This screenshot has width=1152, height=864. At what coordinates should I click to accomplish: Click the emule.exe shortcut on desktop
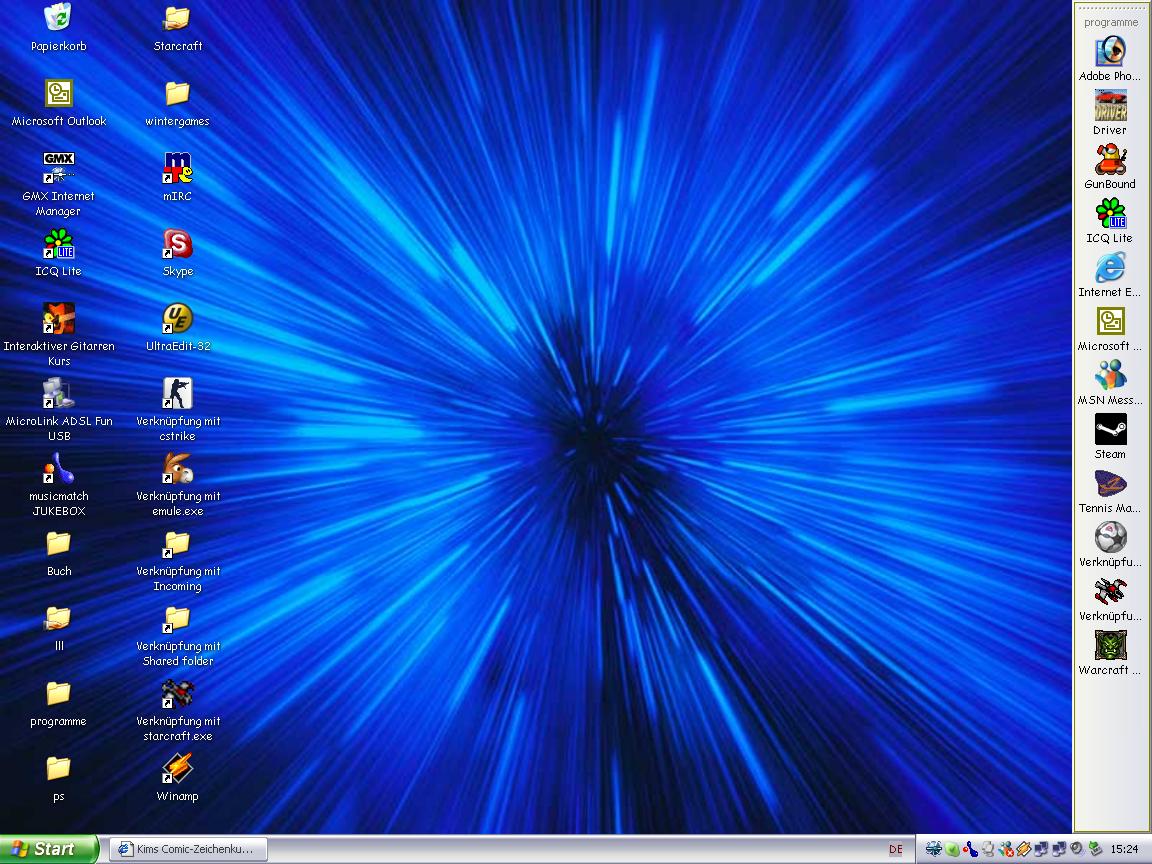pos(177,469)
